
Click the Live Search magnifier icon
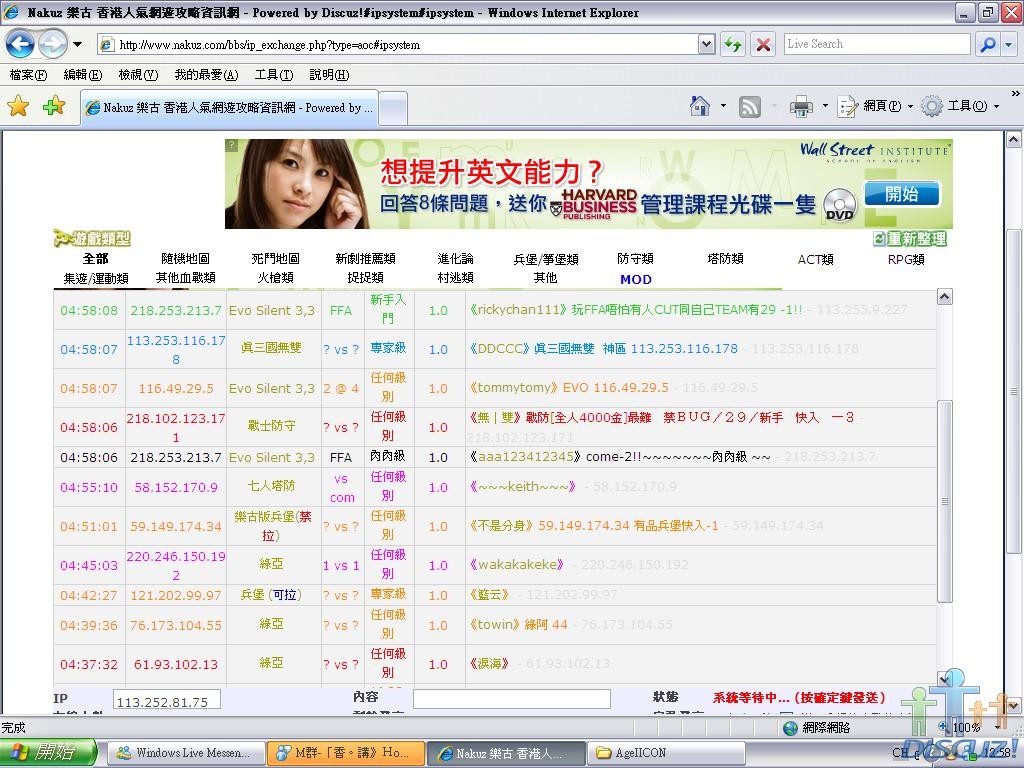point(986,44)
